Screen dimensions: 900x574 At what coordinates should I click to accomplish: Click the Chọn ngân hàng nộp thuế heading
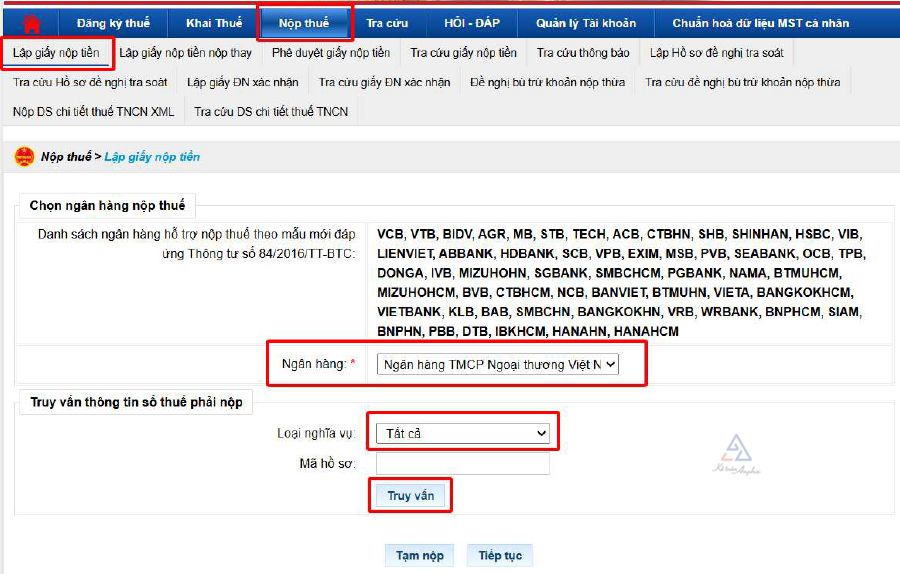[107, 205]
